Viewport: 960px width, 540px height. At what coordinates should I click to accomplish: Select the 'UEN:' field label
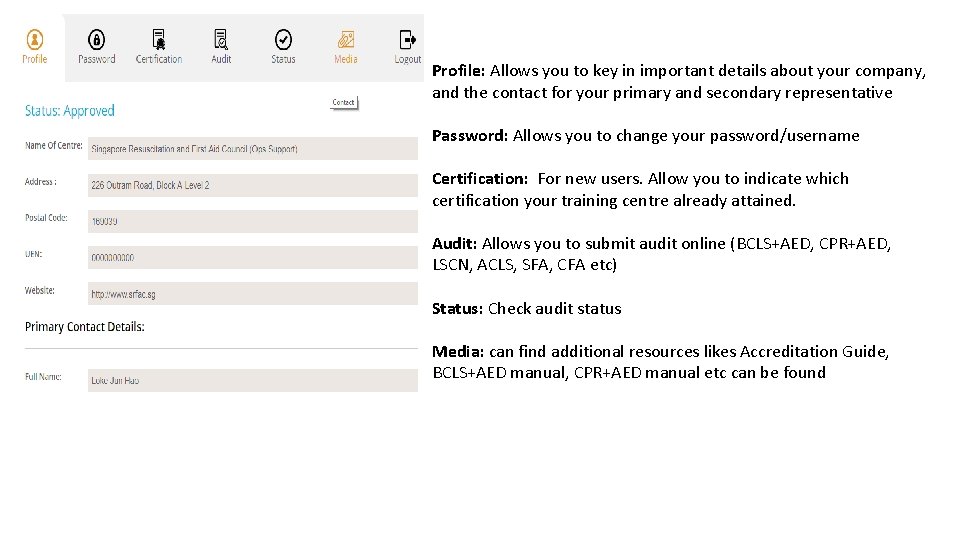(34, 254)
